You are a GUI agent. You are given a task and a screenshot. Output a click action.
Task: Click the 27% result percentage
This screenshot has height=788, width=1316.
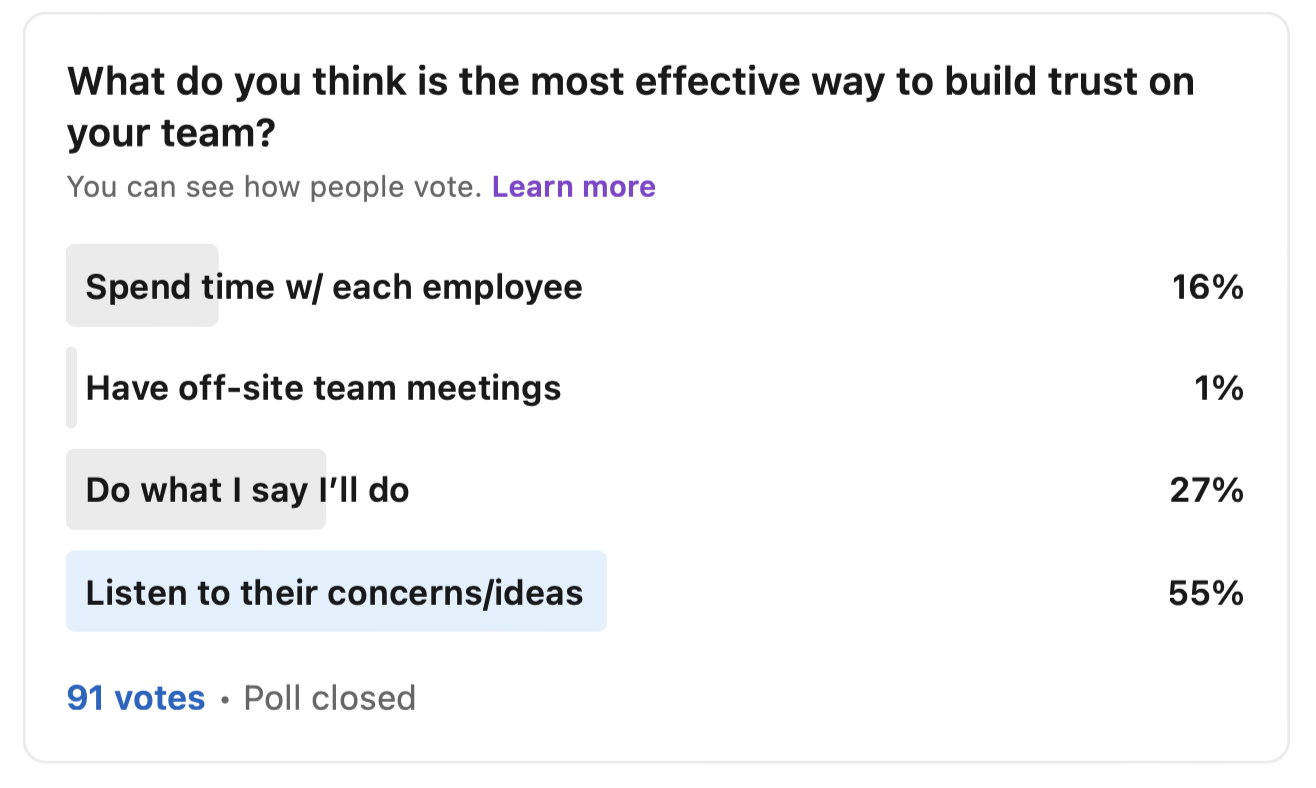point(1206,490)
